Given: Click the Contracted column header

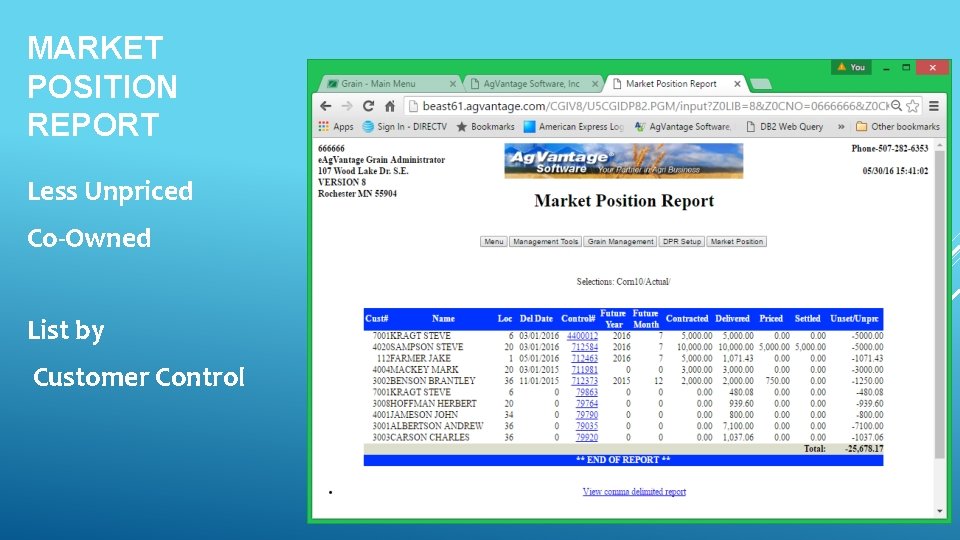Looking at the screenshot, I should [x=687, y=318].
